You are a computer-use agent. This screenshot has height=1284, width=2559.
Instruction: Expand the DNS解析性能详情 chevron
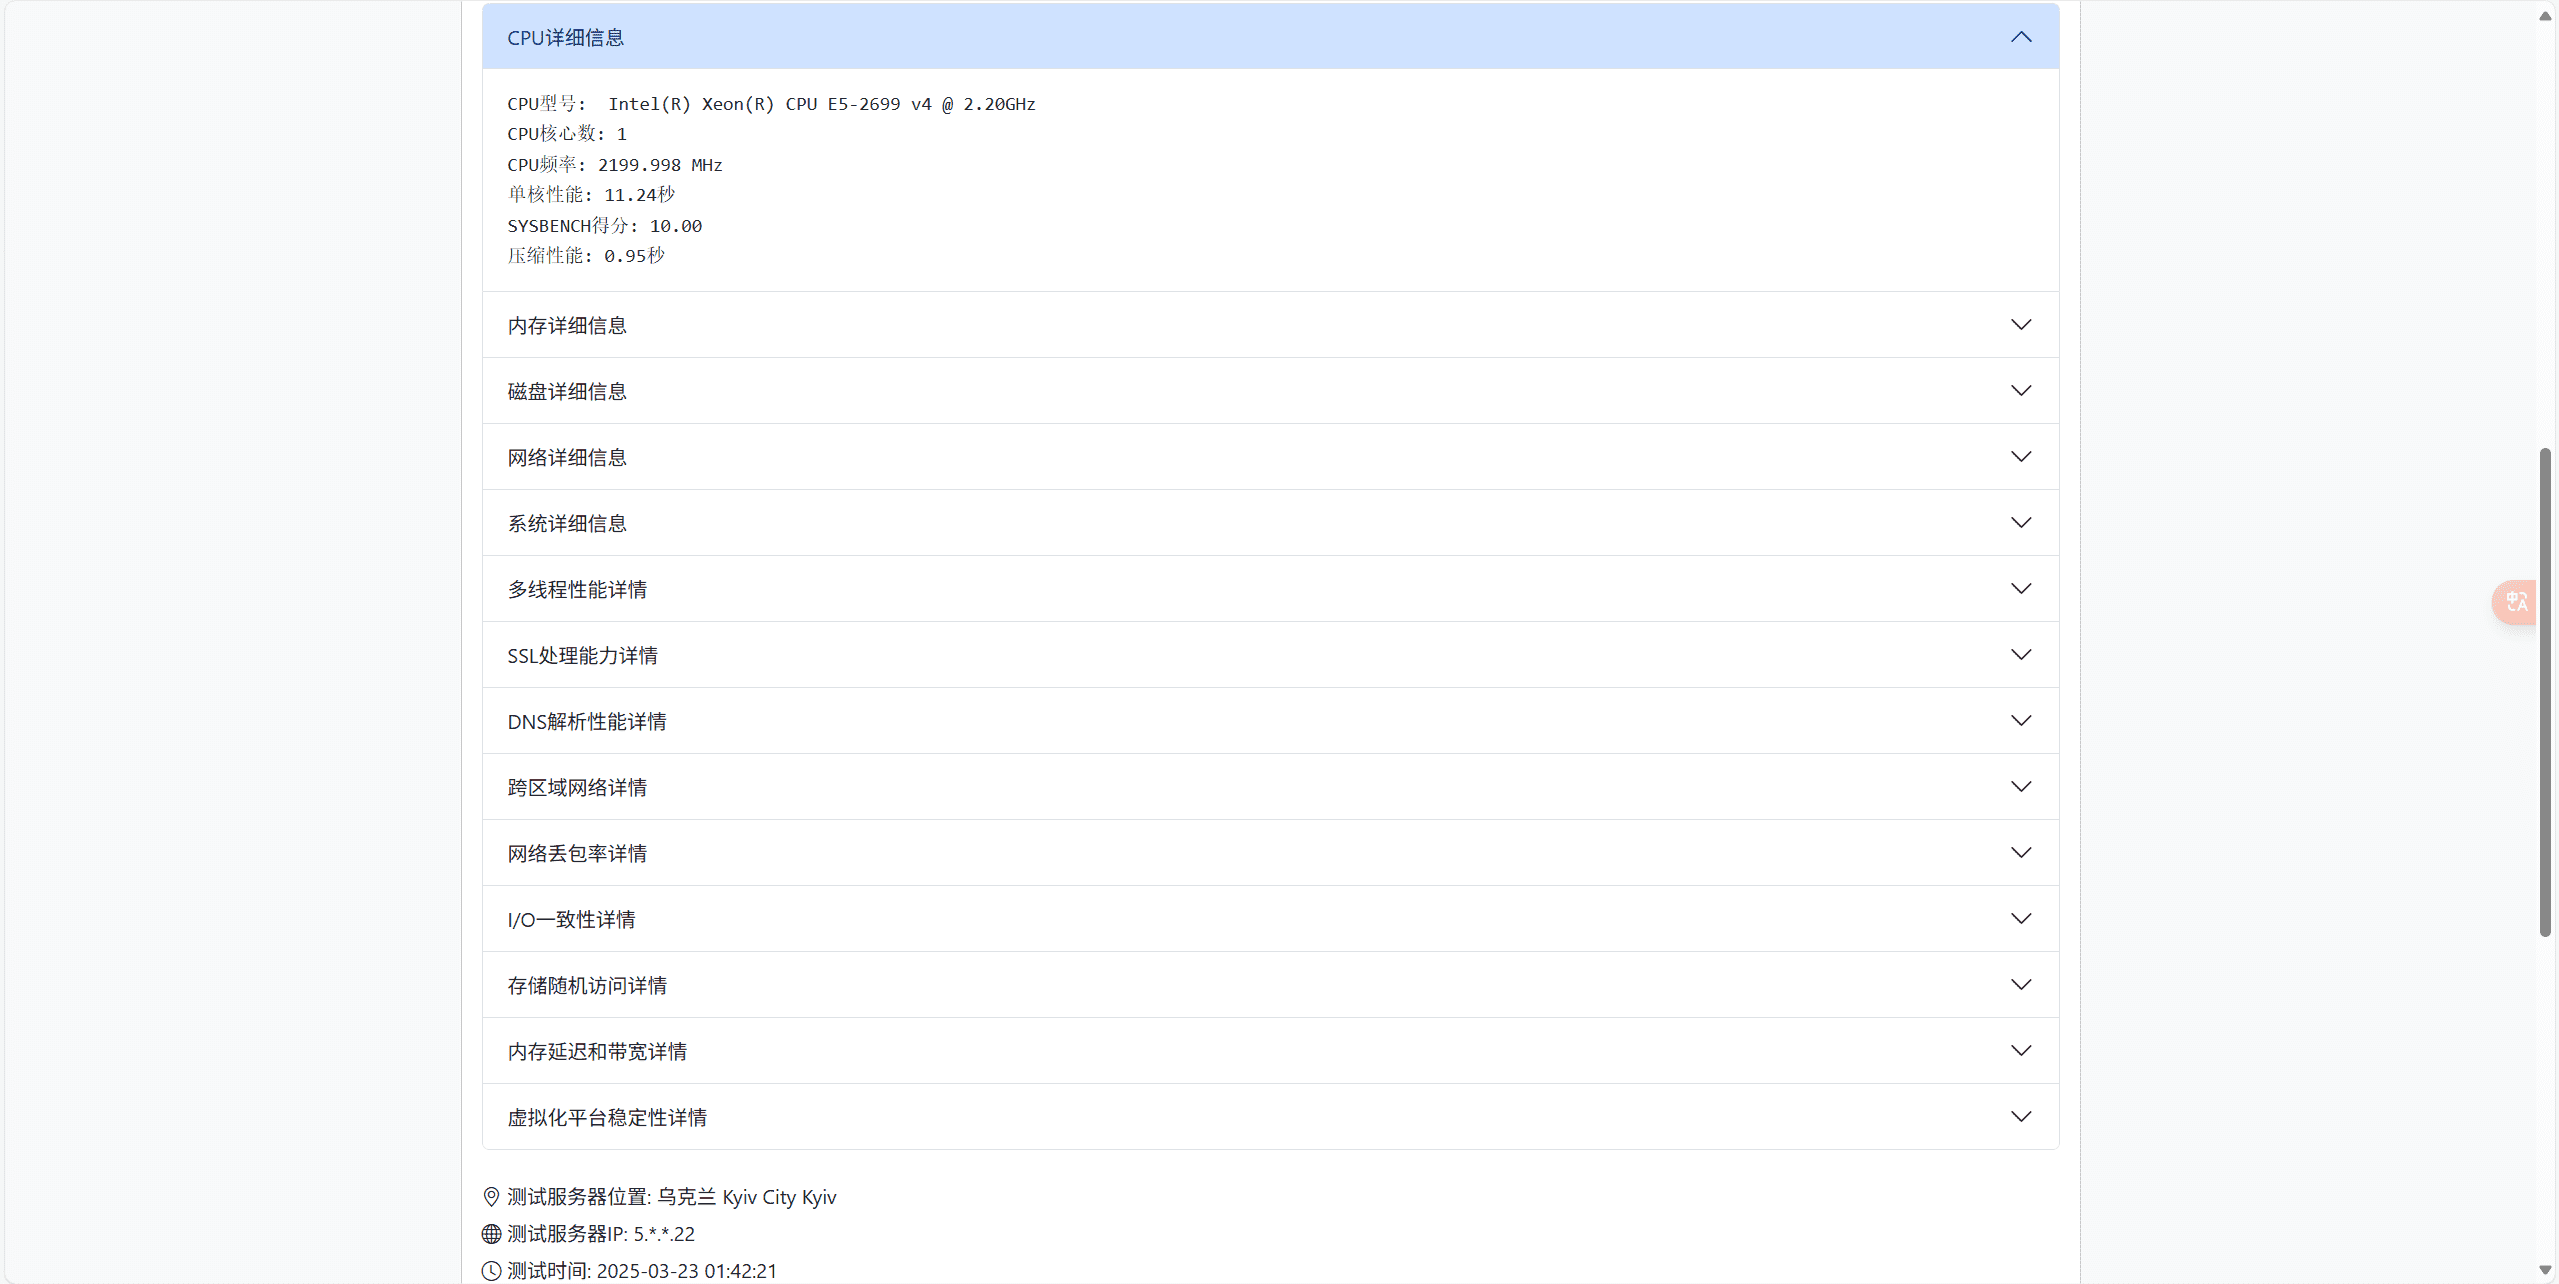pos(2021,721)
